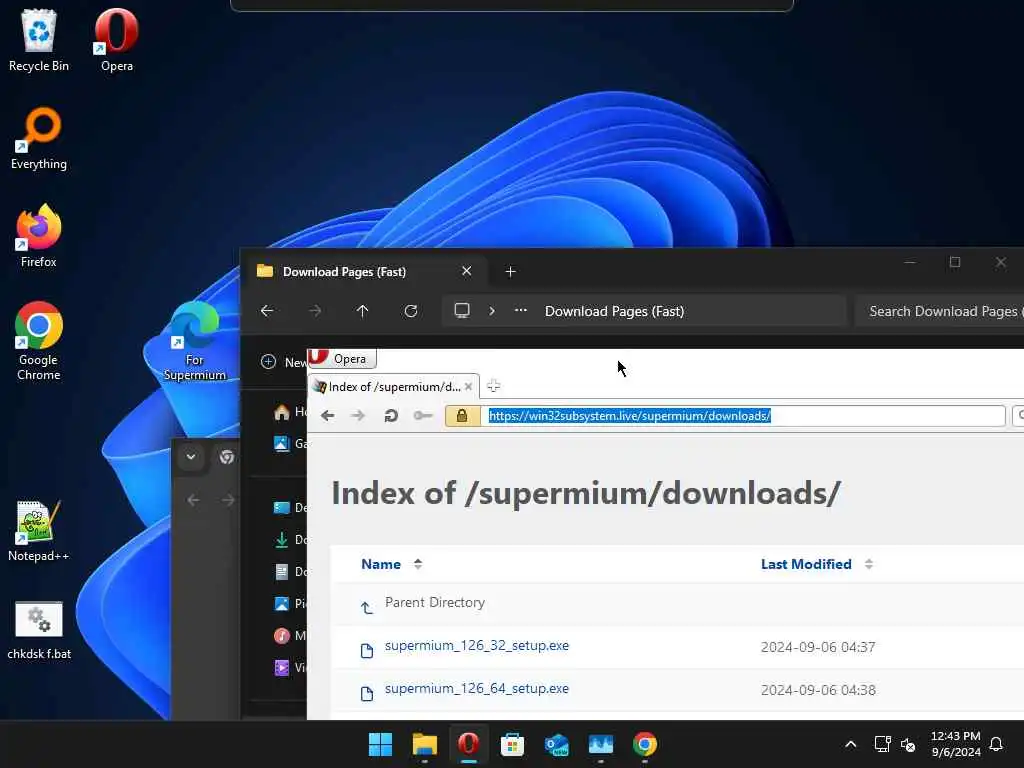The image size is (1024, 768).
Task: Select the Firefox desktop shortcut
Action: [x=39, y=236]
